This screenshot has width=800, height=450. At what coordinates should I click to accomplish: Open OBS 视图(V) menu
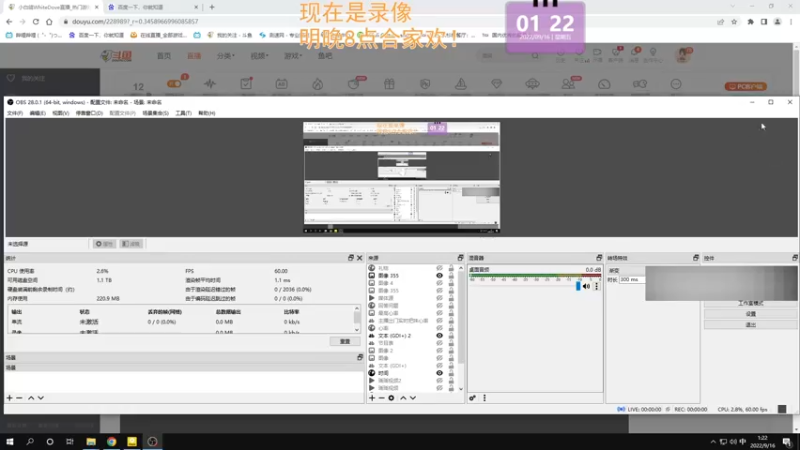[60, 113]
